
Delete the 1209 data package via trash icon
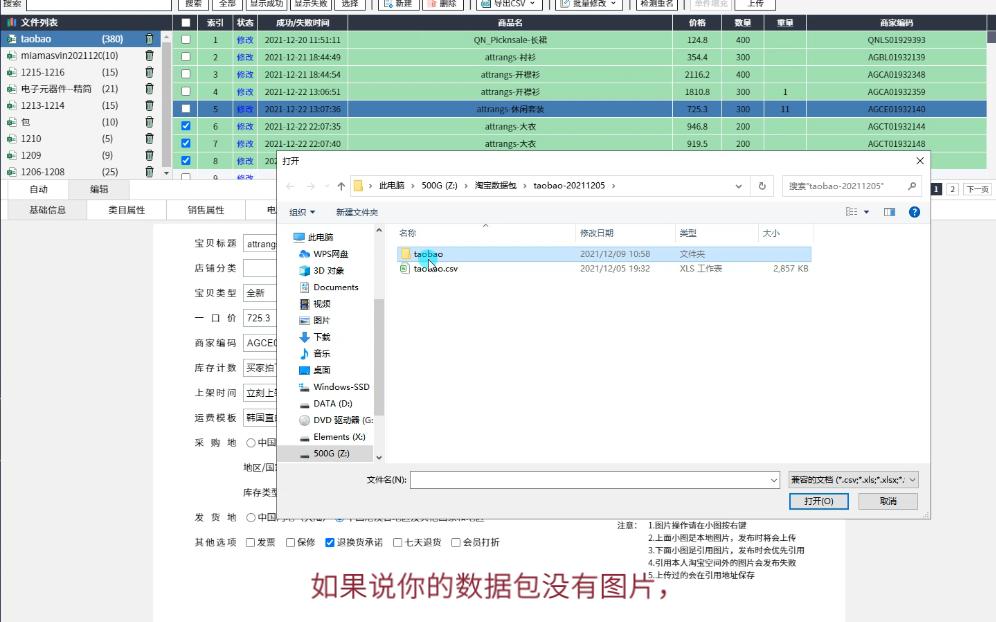pyautogui.click(x=147, y=155)
